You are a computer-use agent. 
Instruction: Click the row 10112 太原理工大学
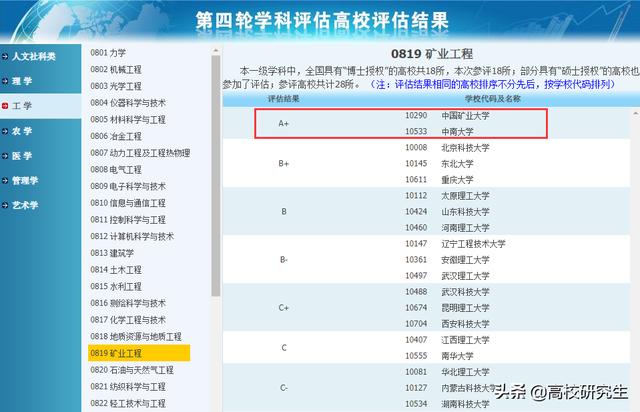pos(447,196)
